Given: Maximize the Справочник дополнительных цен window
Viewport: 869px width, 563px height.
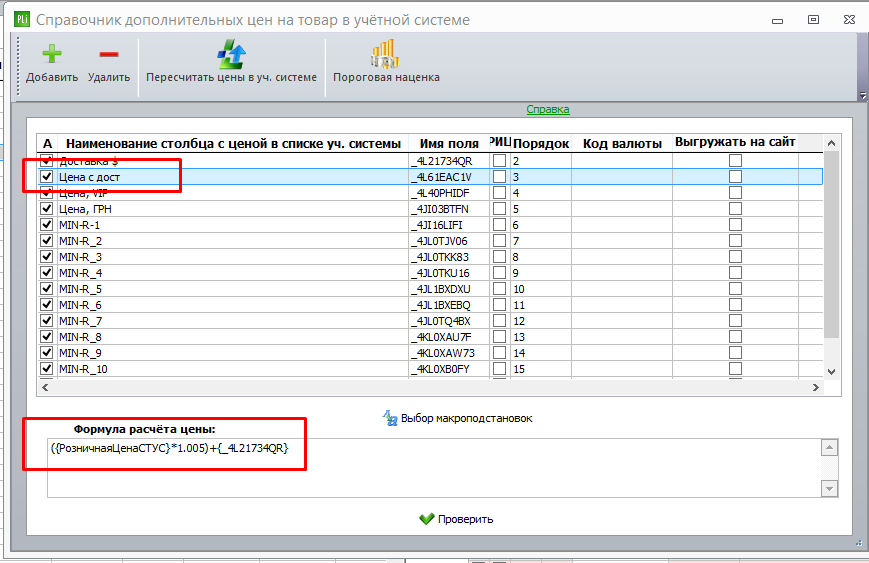Looking at the screenshot, I should (x=813, y=19).
